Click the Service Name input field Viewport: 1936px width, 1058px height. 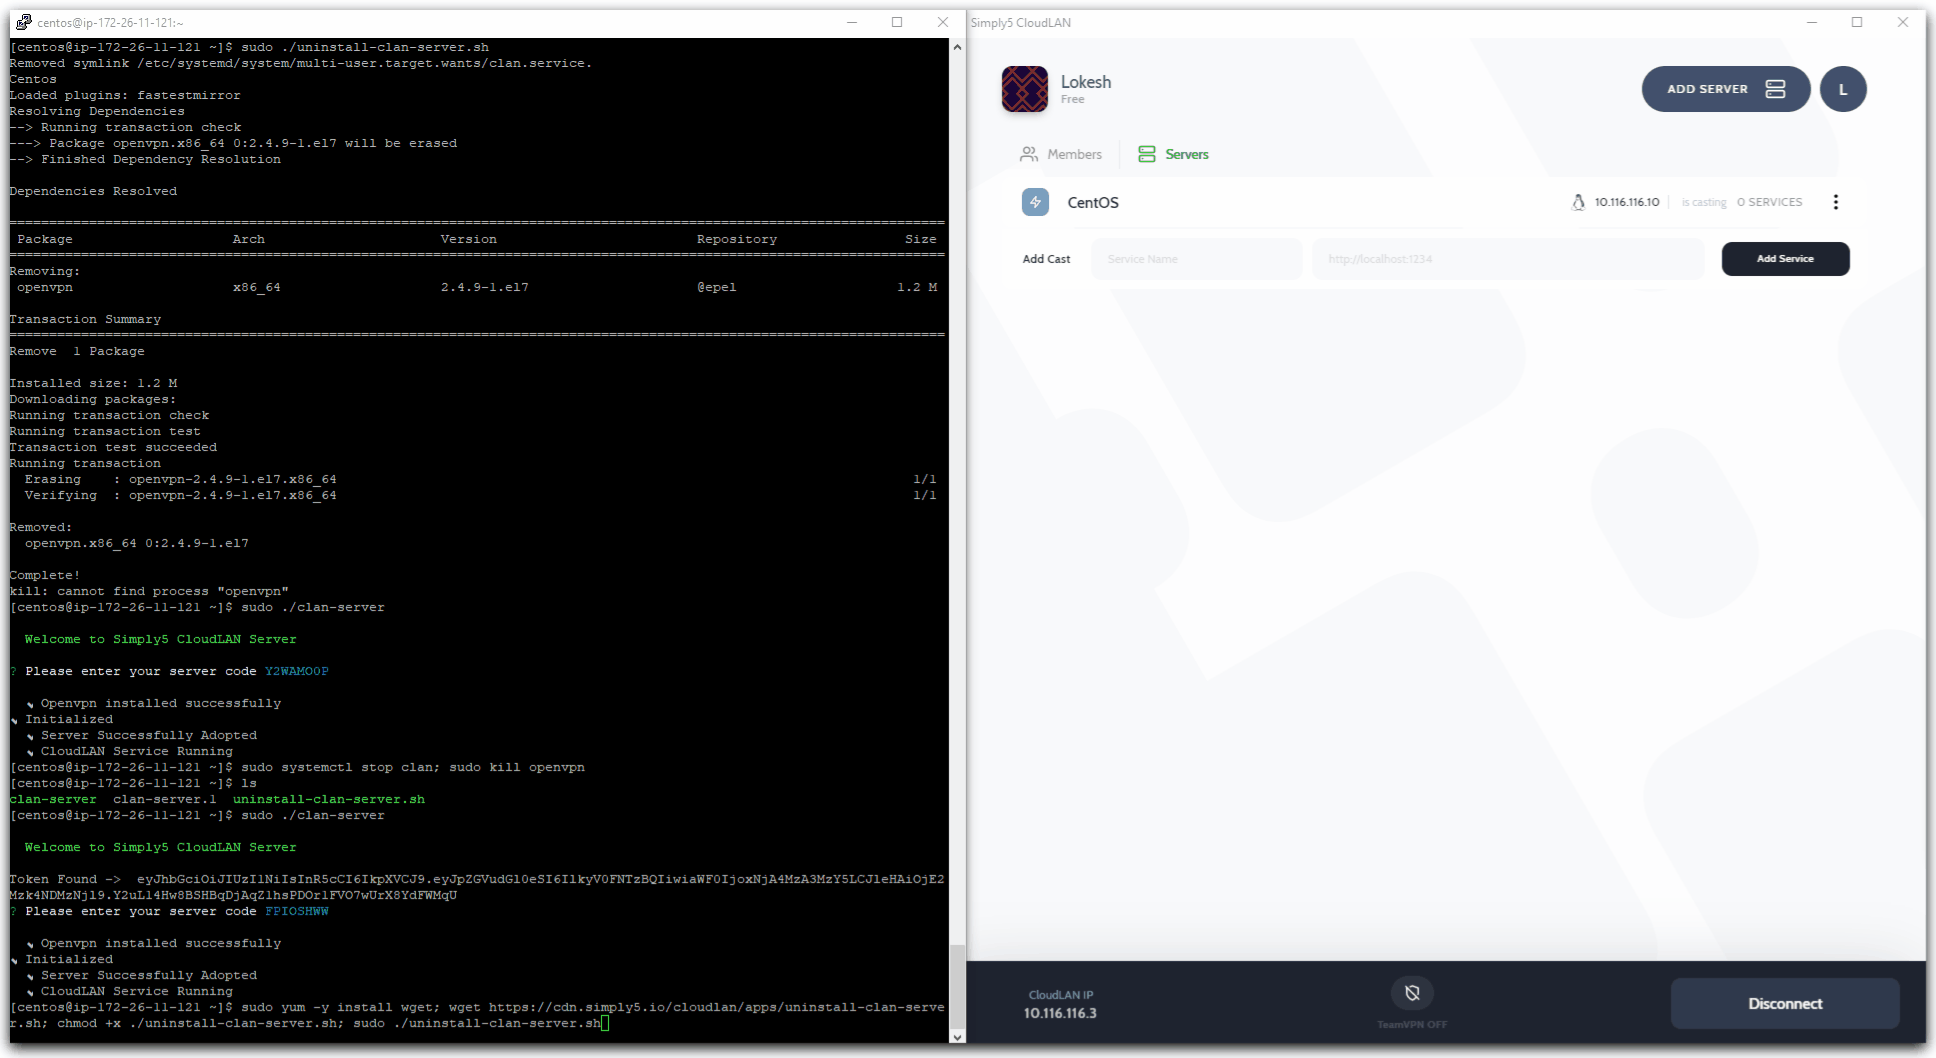(x=1196, y=258)
